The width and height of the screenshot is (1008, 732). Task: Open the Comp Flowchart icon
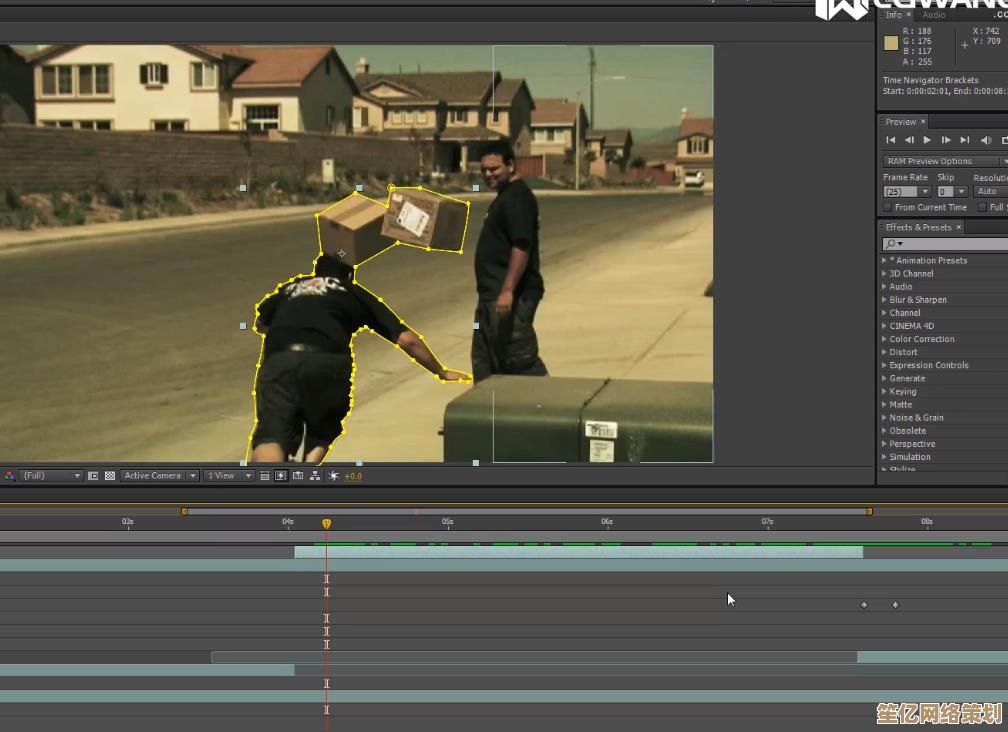coord(315,476)
